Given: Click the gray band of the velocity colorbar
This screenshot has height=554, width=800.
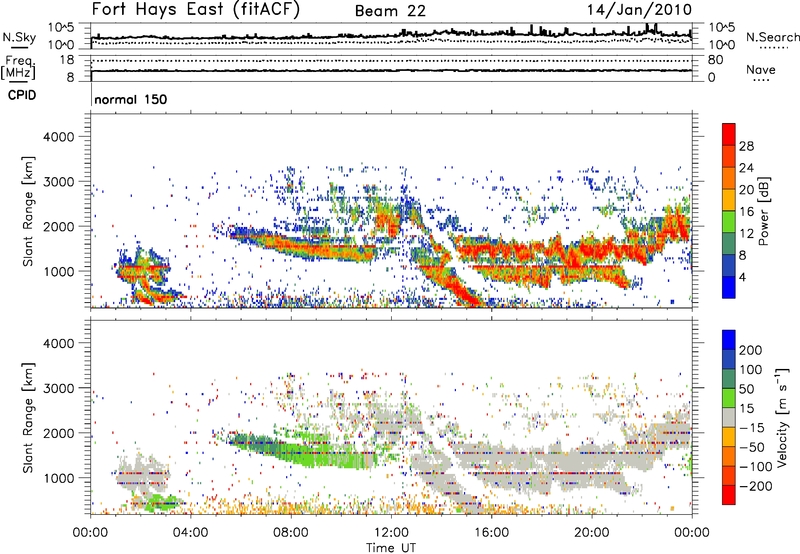Looking at the screenshot, I should [729, 417].
